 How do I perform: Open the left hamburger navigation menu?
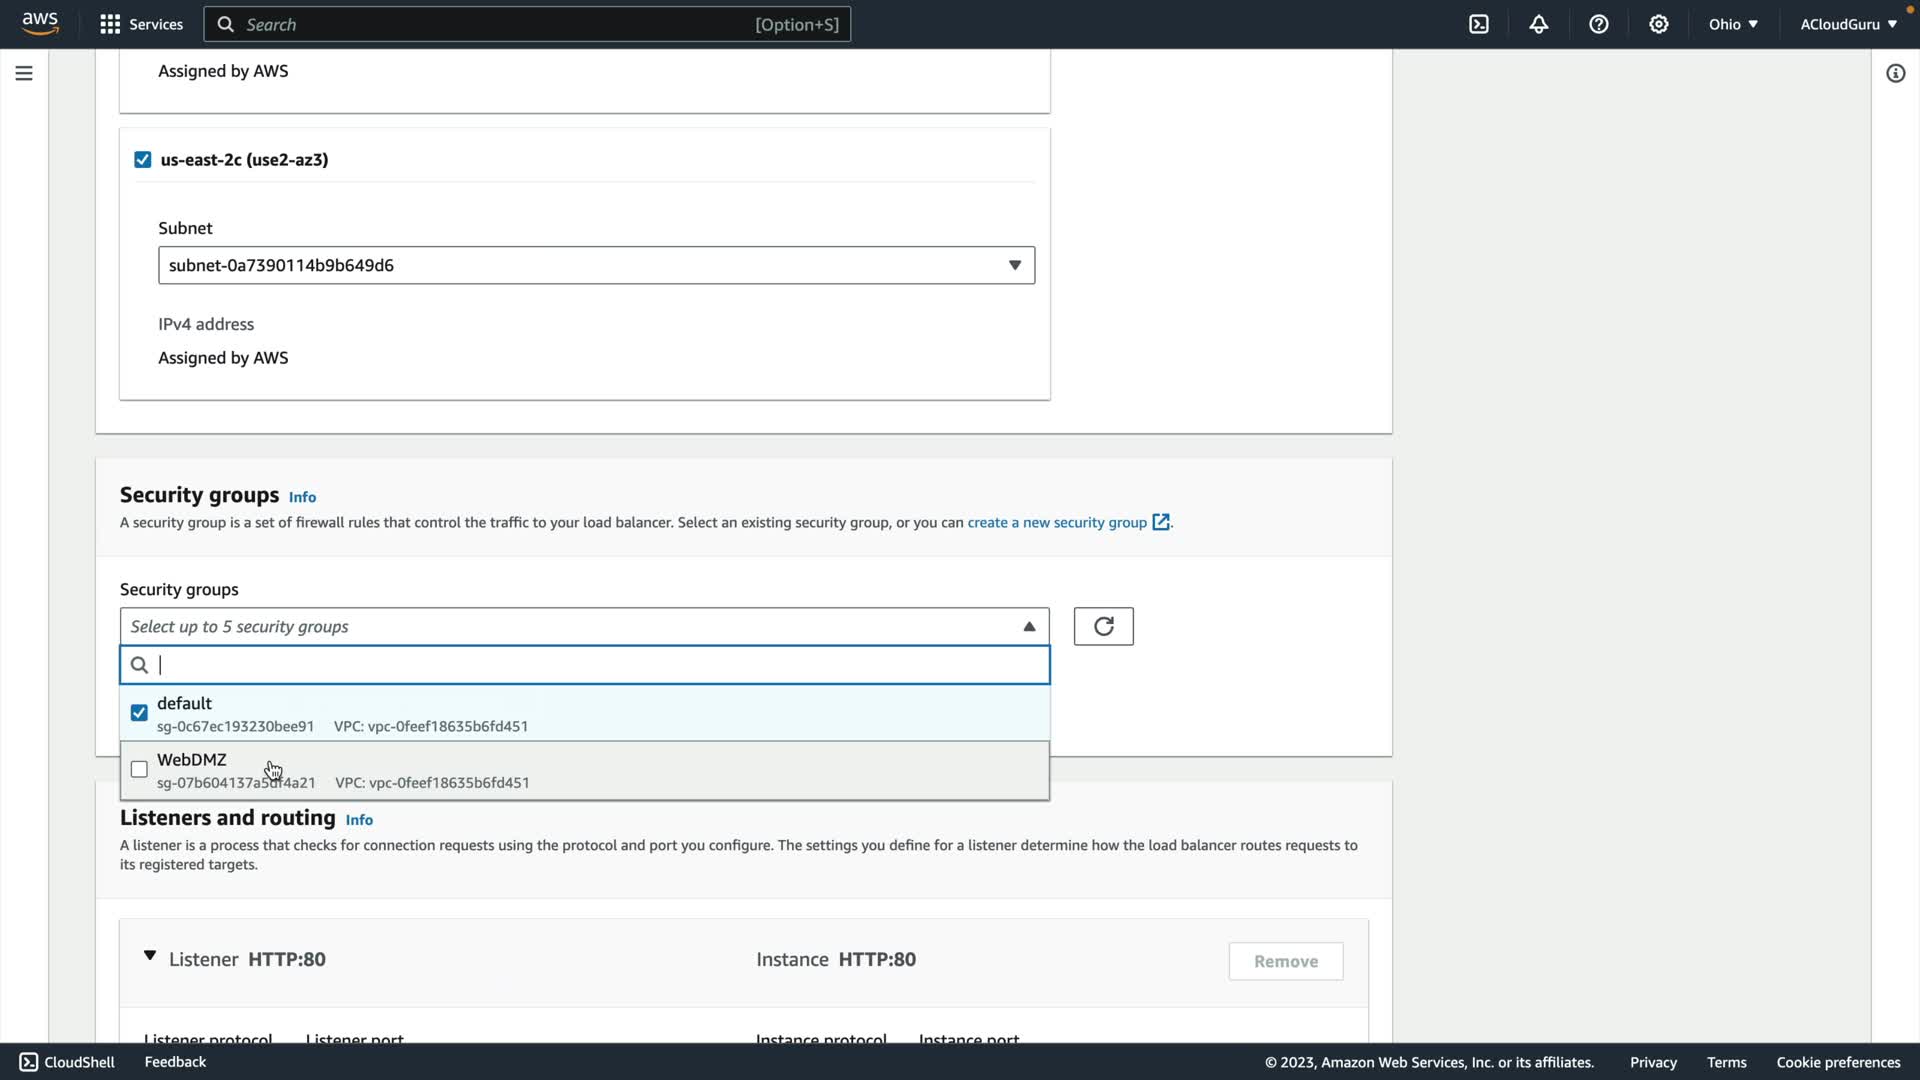click(24, 73)
